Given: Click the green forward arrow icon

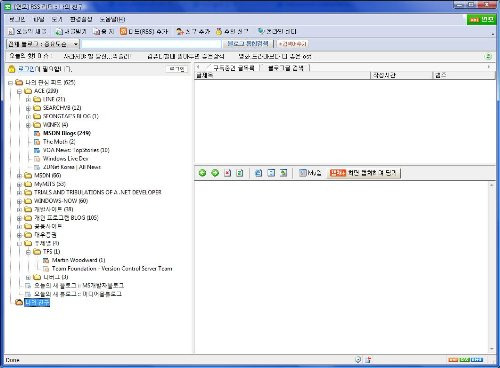Looking at the screenshot, I should click(x=215, y=173).
